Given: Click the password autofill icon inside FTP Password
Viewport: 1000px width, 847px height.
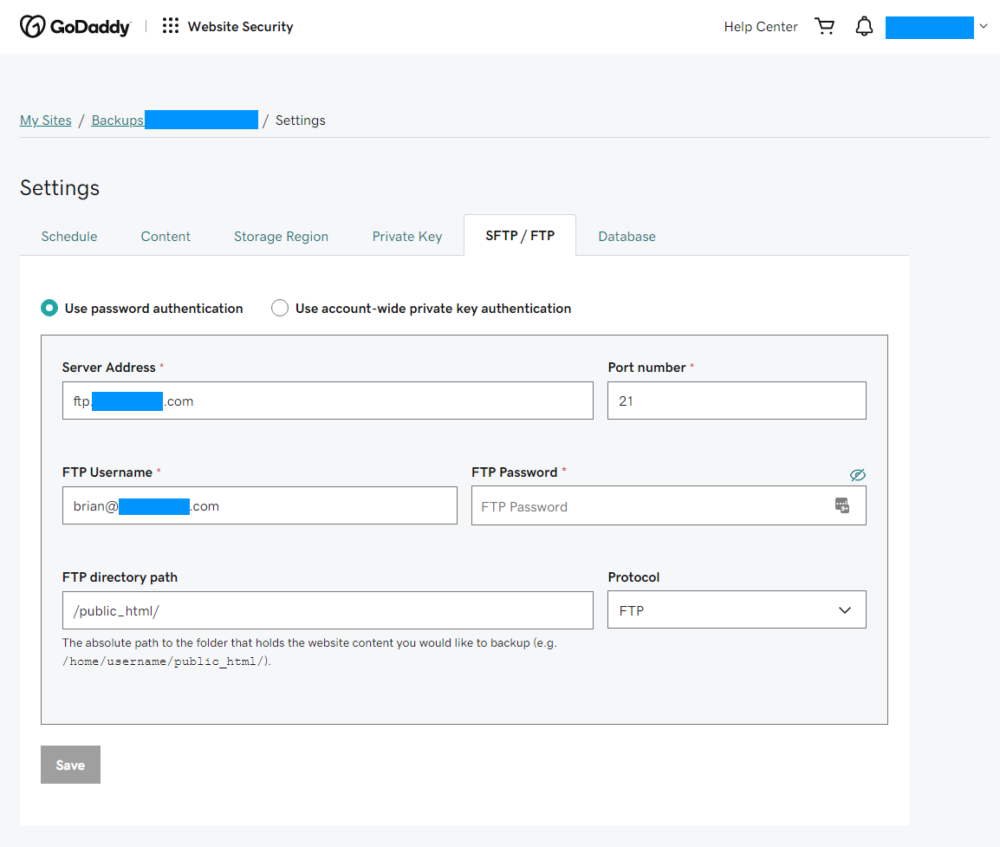Looking at the screenshot, I should tap(841, 505).
